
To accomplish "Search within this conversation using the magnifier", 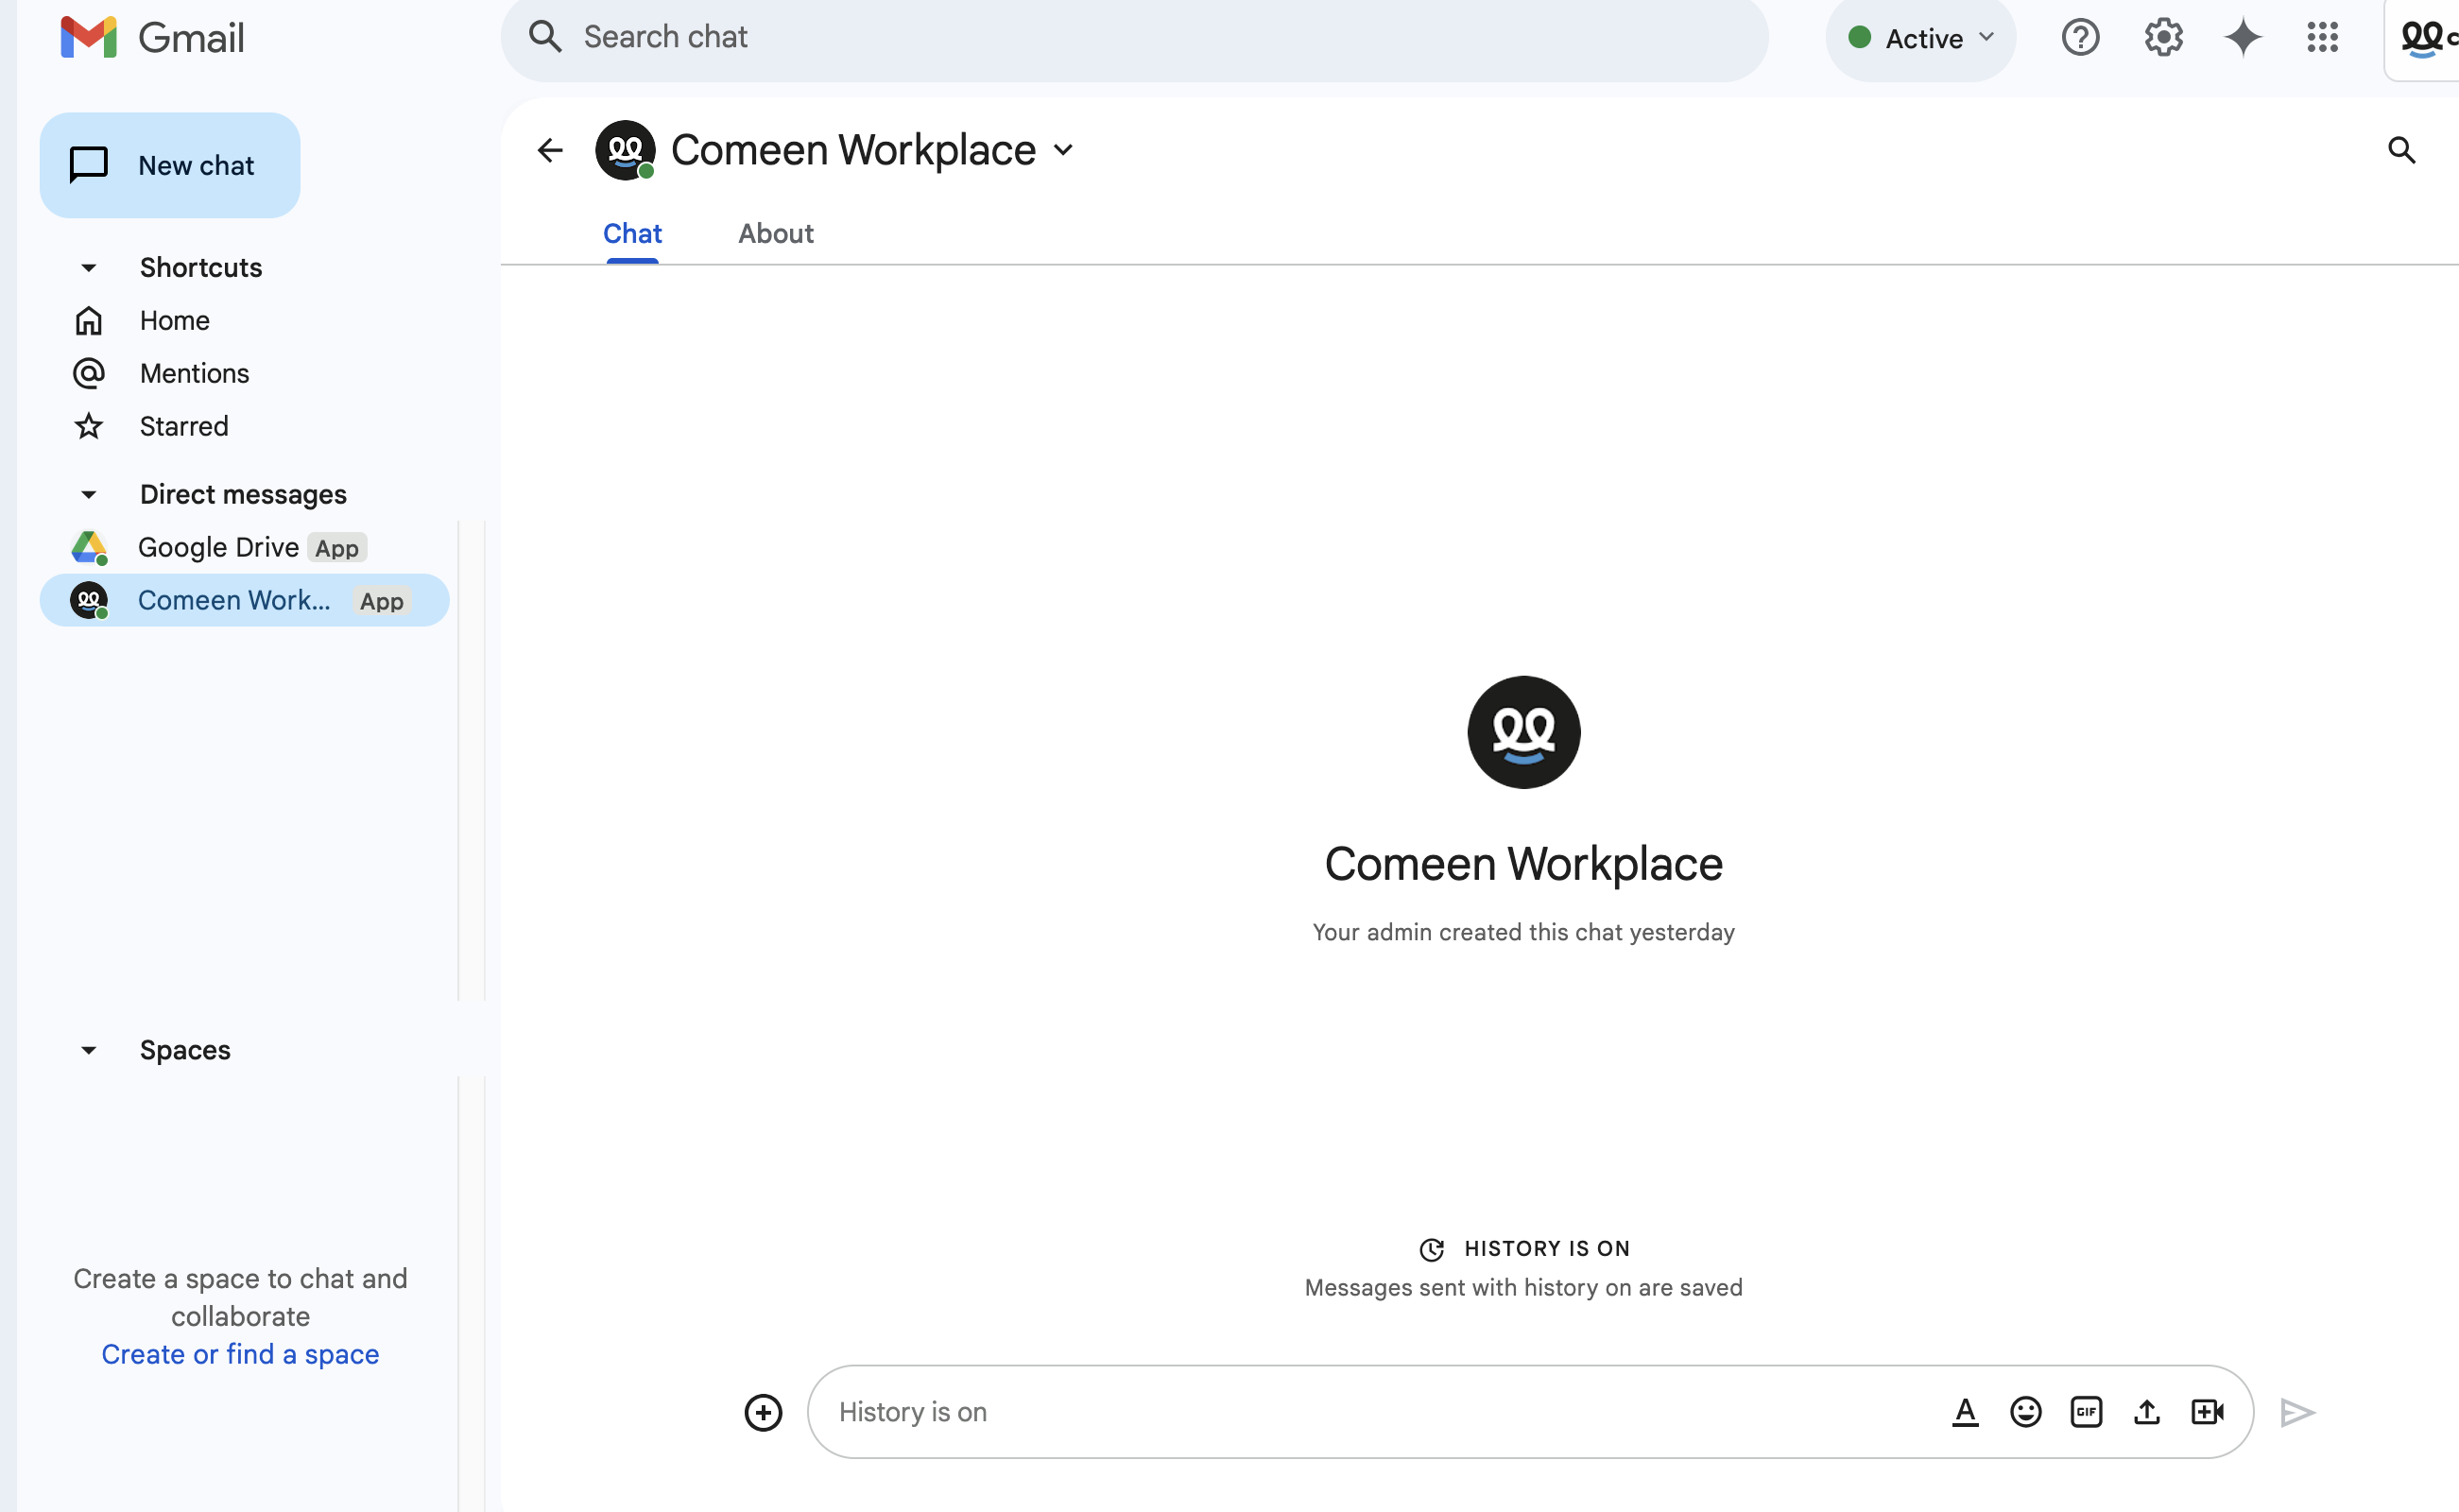I will coord(2402,150).
